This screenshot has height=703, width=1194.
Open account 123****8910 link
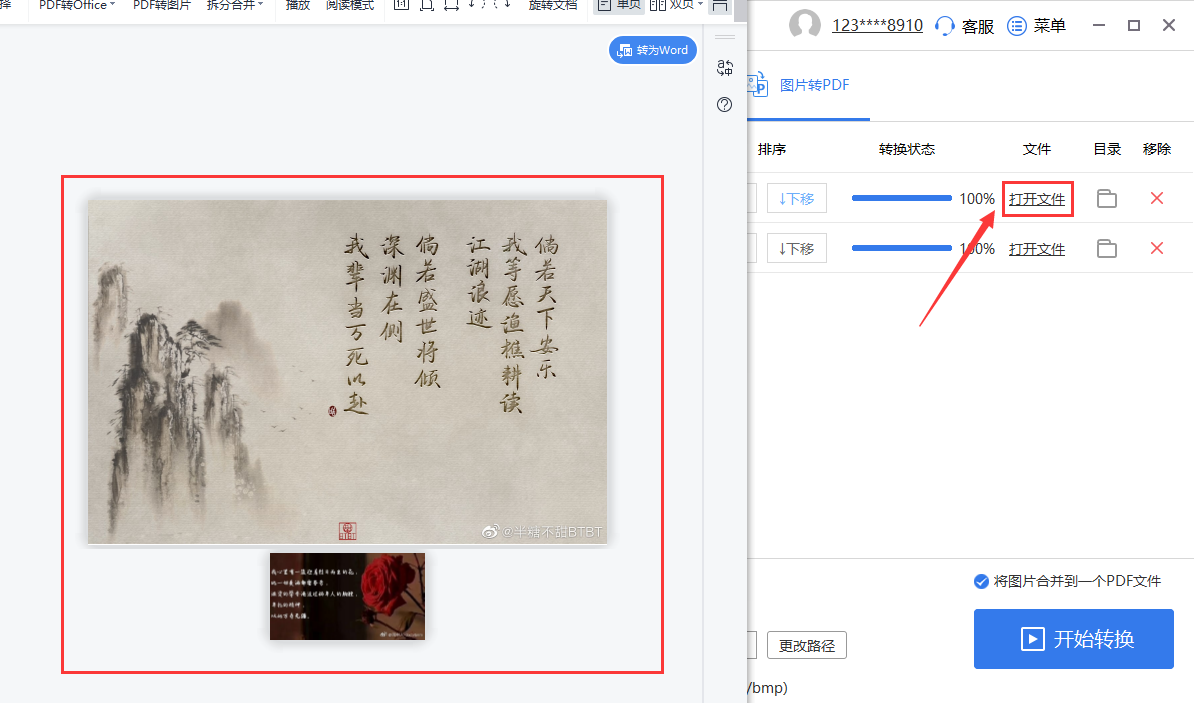(877, 26)
